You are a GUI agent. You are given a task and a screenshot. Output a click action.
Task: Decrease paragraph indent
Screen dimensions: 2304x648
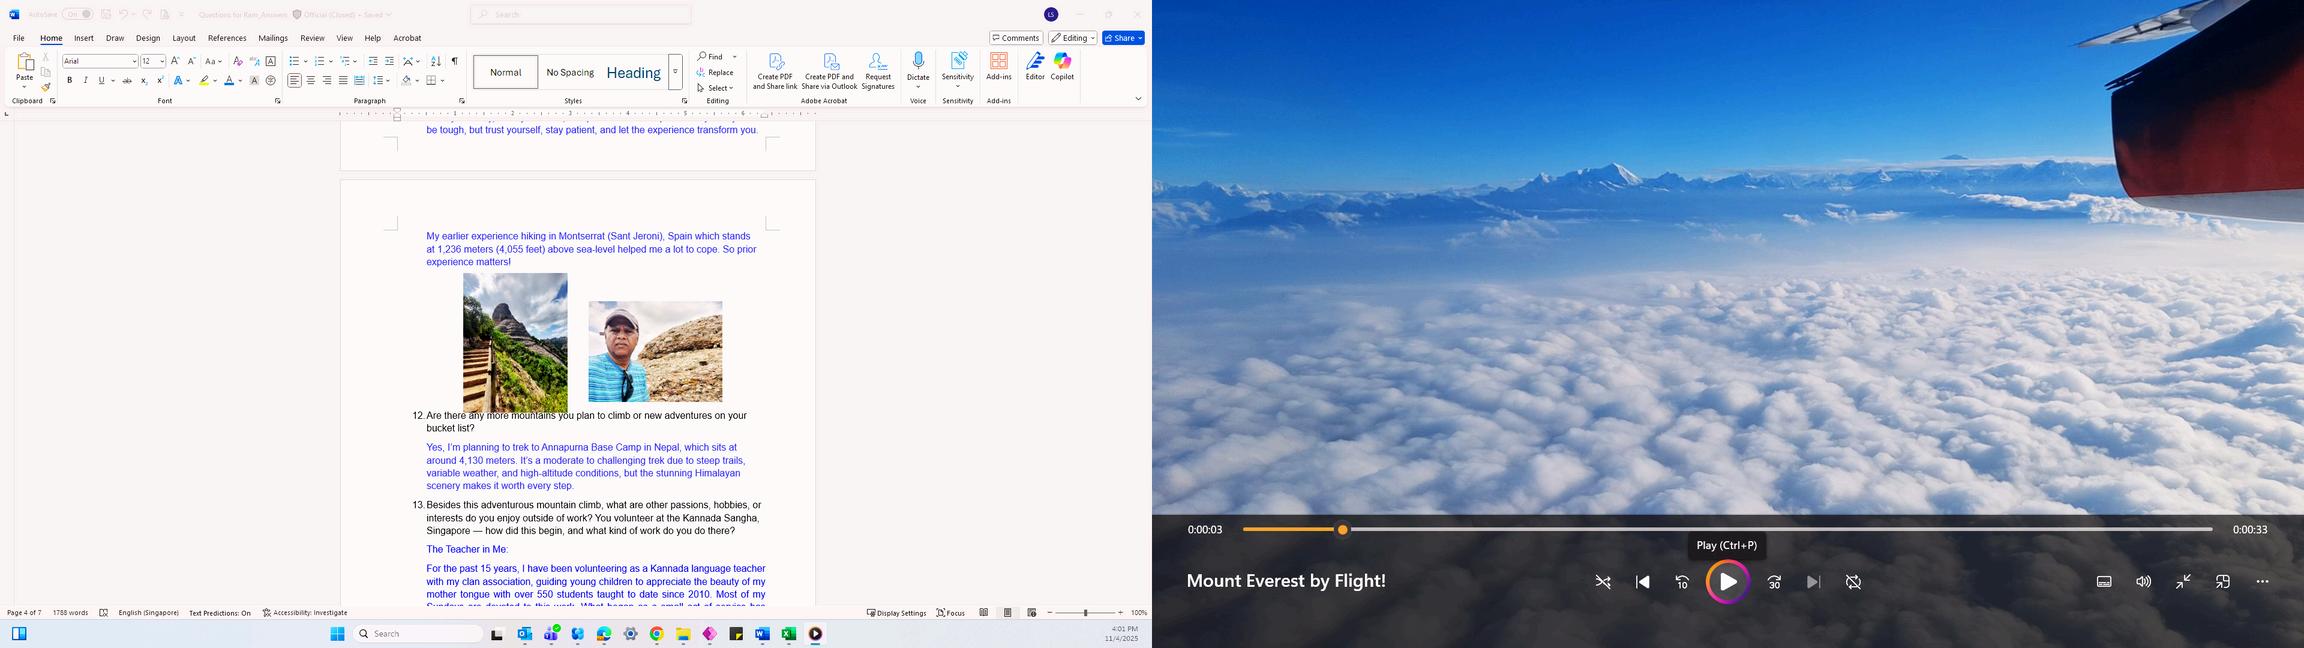373,62
